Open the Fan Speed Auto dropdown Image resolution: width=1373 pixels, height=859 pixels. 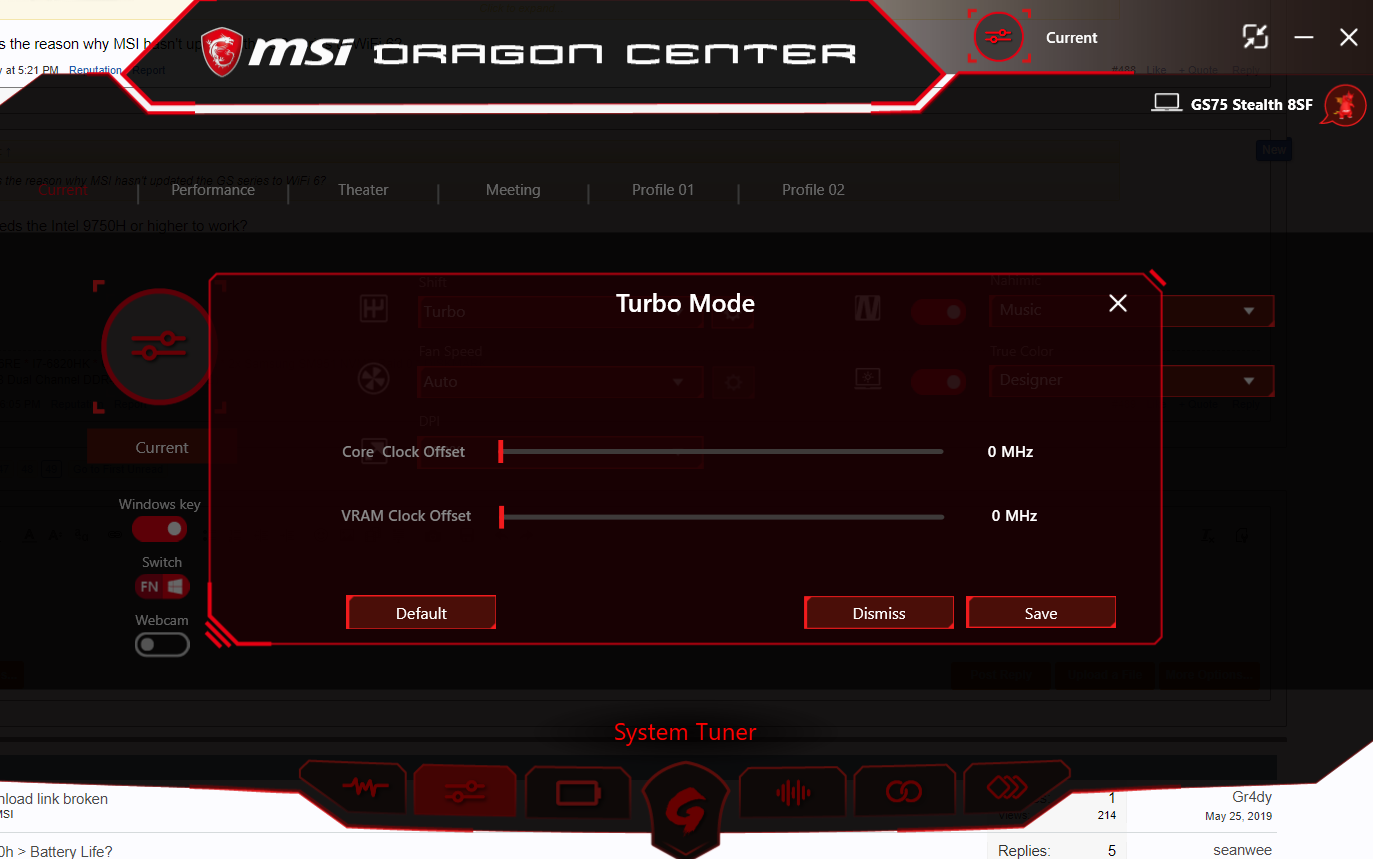pyautogui.click(x=560, y=382)
